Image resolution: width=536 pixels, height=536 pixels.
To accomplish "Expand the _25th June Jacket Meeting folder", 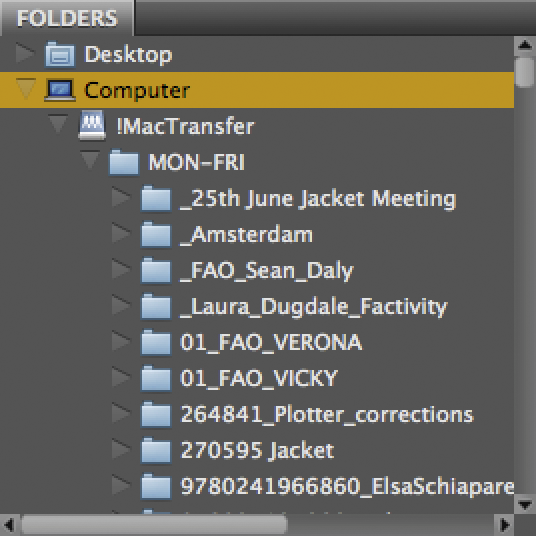I will 121,198.
